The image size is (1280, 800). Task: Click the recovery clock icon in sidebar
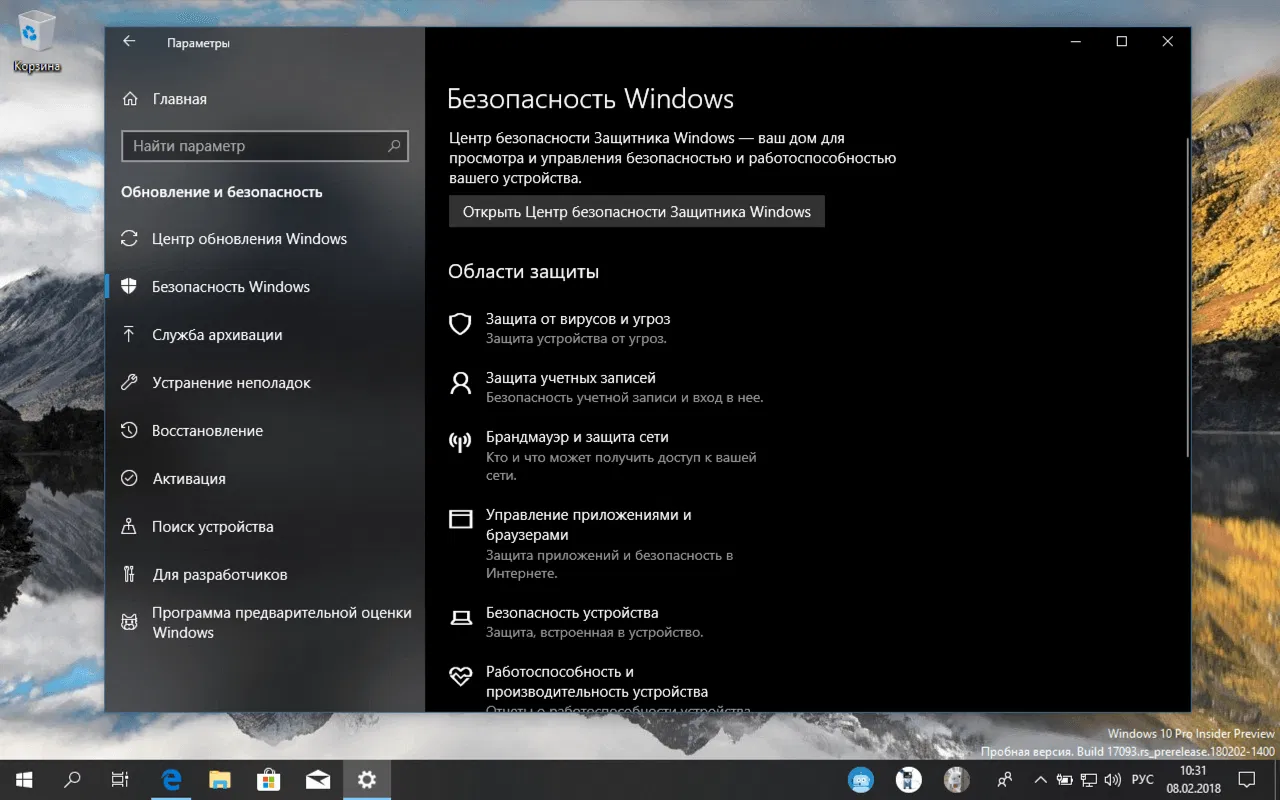click(x=131, y=430)
